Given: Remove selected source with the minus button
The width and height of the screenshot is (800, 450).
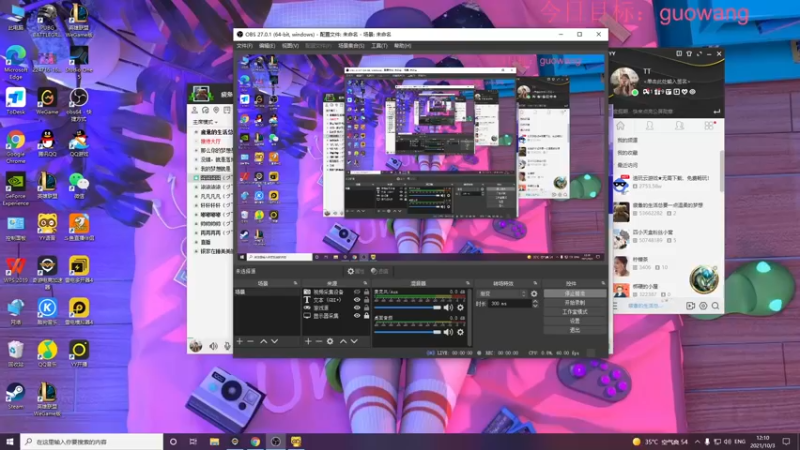Looking at the screenshot, I should click(319, 341).
